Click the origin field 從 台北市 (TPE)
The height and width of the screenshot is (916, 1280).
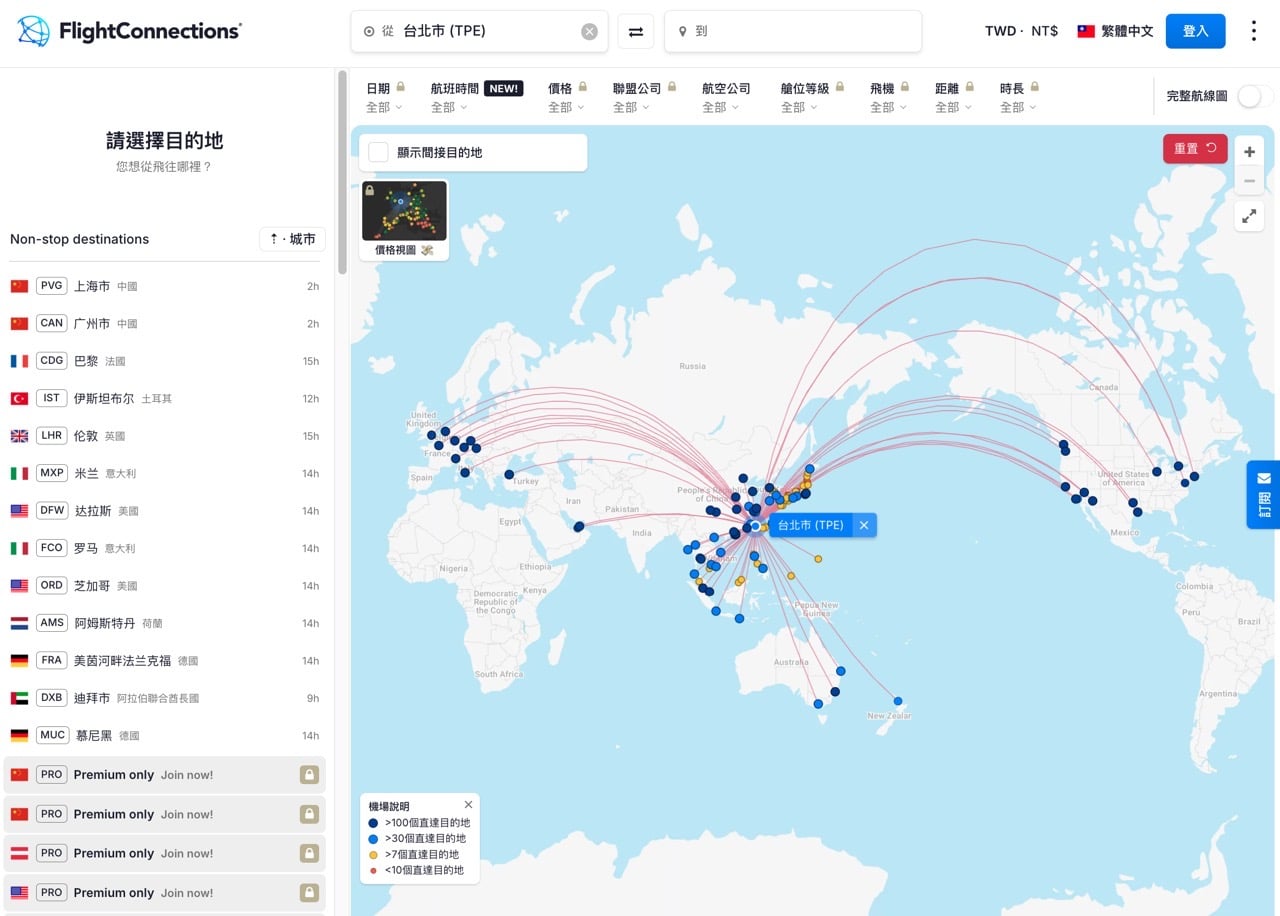click(479, 31)
